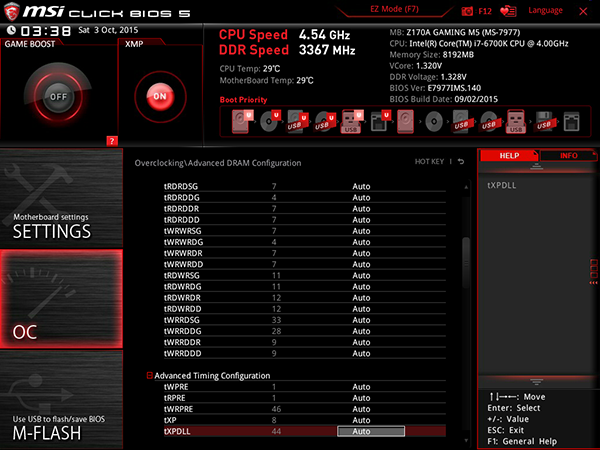Click the Boot Priority label
Image resolution: width=600 pixels, height=450 pixels.
243,100
